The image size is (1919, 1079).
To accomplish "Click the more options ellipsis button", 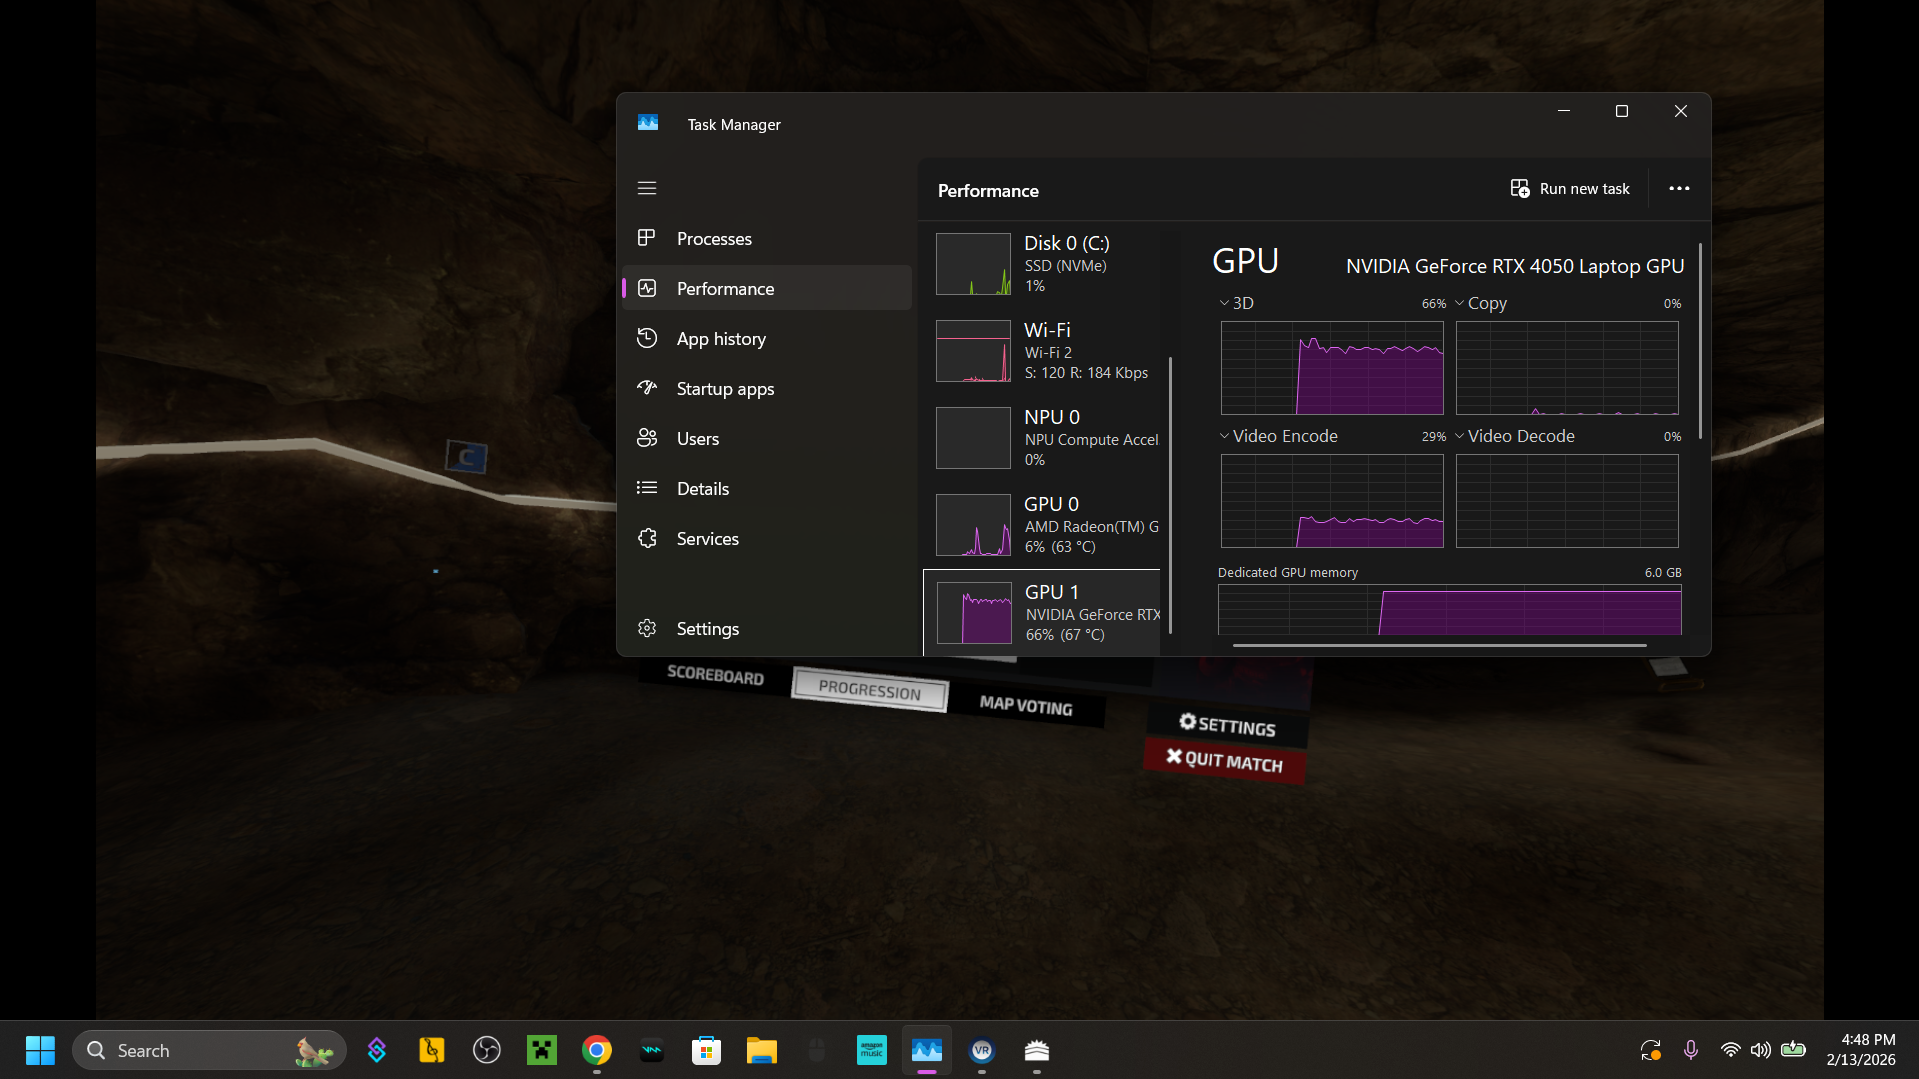I will 1679,189.
